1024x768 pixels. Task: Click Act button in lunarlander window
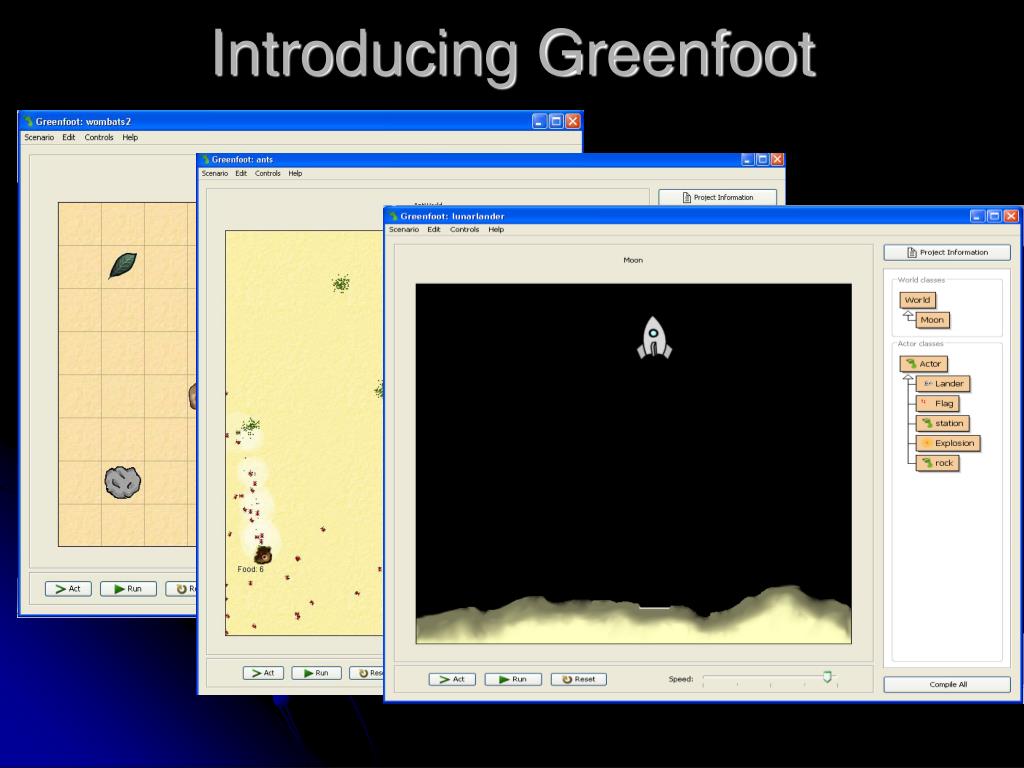452,679
